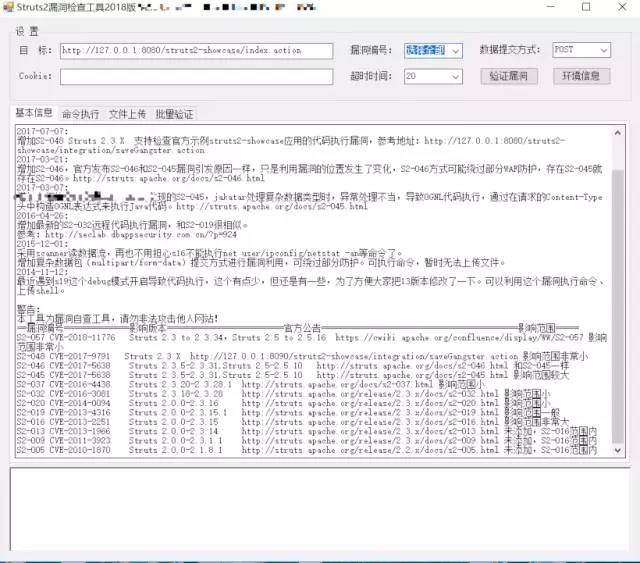Screen dimensions: 640x563
Task: Switch to the 基本信息 tab
Action: 34,113
